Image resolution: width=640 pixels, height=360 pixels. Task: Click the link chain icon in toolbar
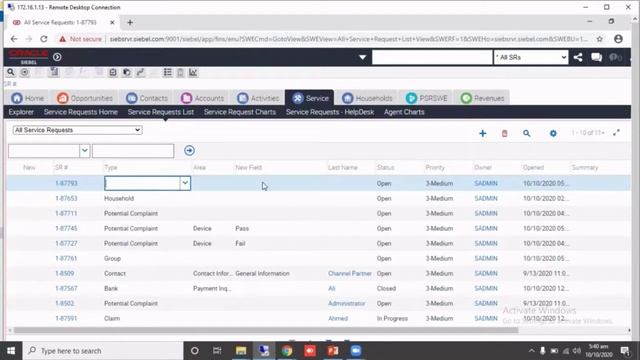(140, 72)
